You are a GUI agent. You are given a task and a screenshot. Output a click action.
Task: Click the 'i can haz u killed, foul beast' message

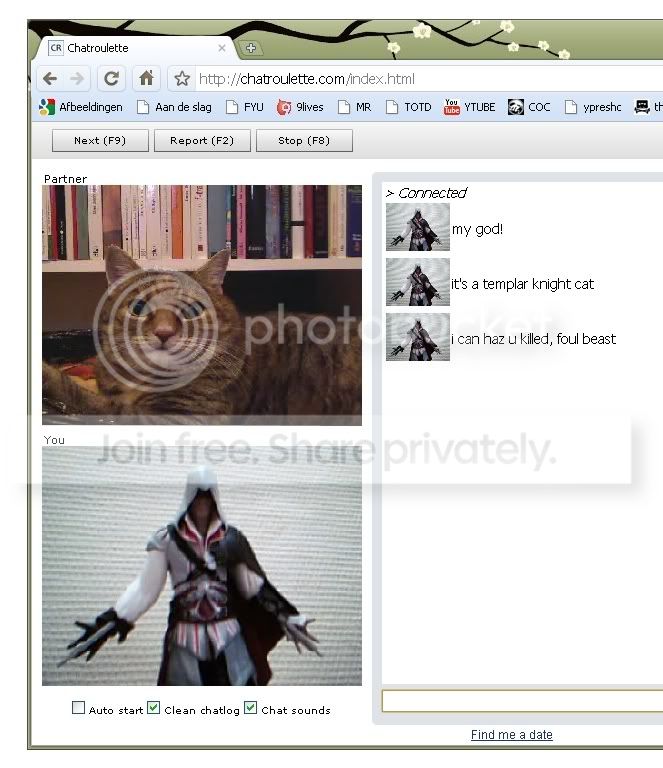pos(533,339)
